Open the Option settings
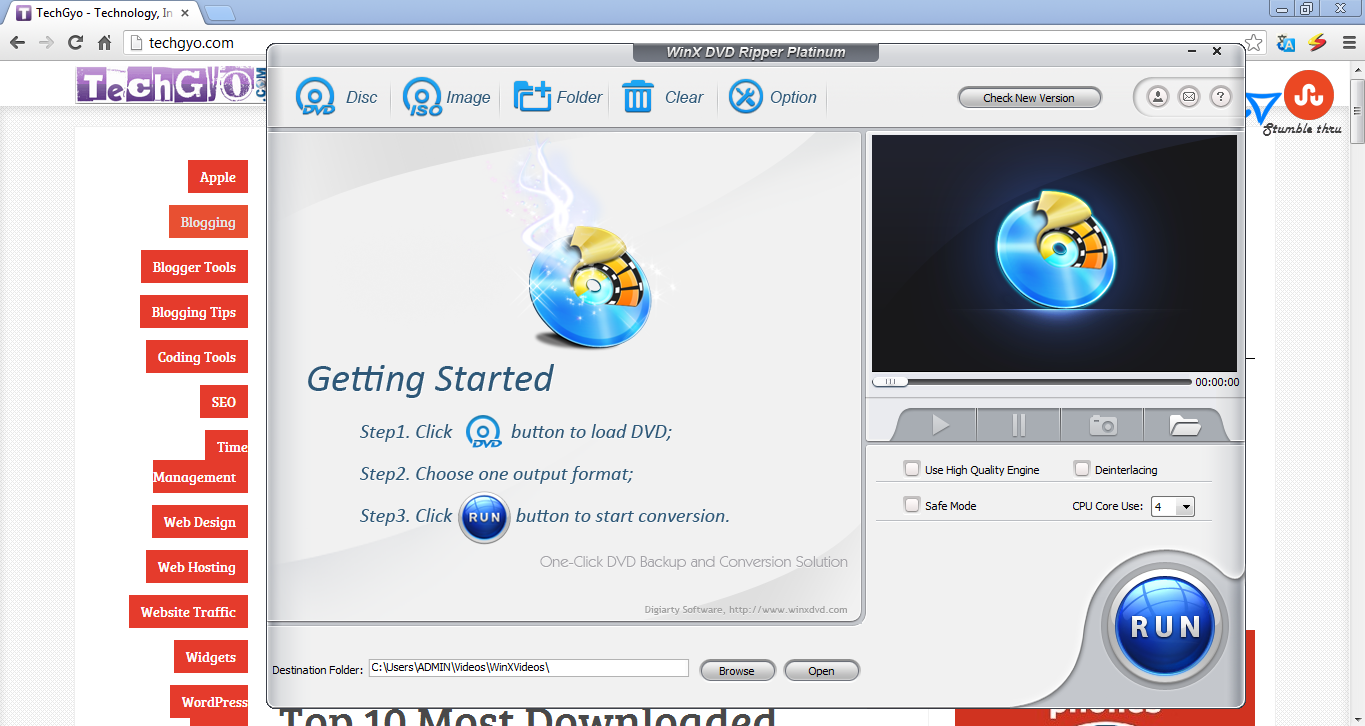This screenshot has height=726, width=1365. coord(773,97)
